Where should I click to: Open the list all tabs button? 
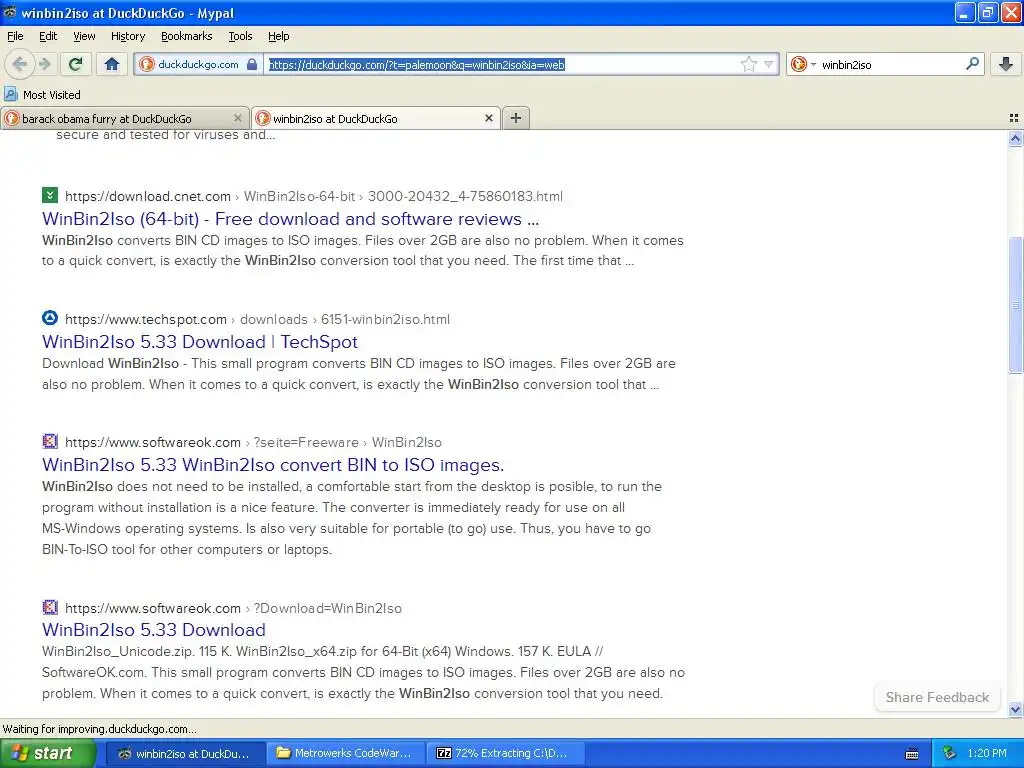[x=1014, y=118]
